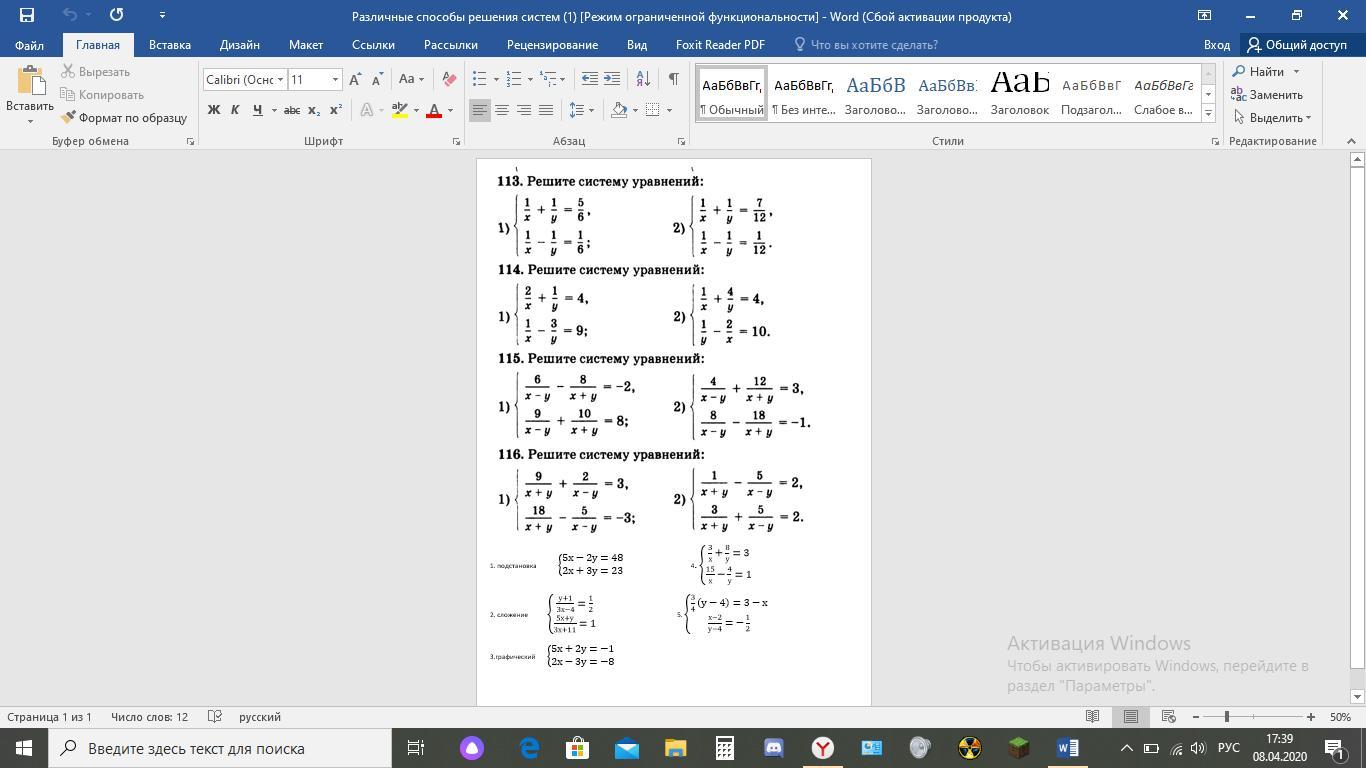Toggle subscript formatting
Viewport: 1366px width, 768px height.
point(314,110)
